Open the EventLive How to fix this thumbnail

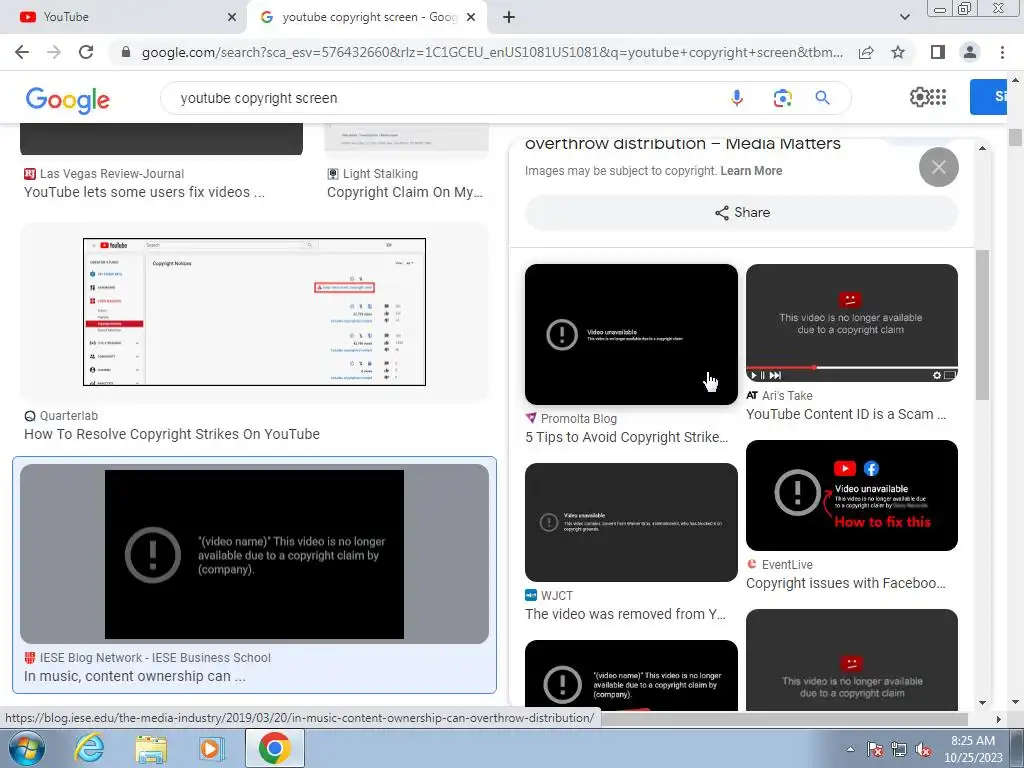pos(852,495)
